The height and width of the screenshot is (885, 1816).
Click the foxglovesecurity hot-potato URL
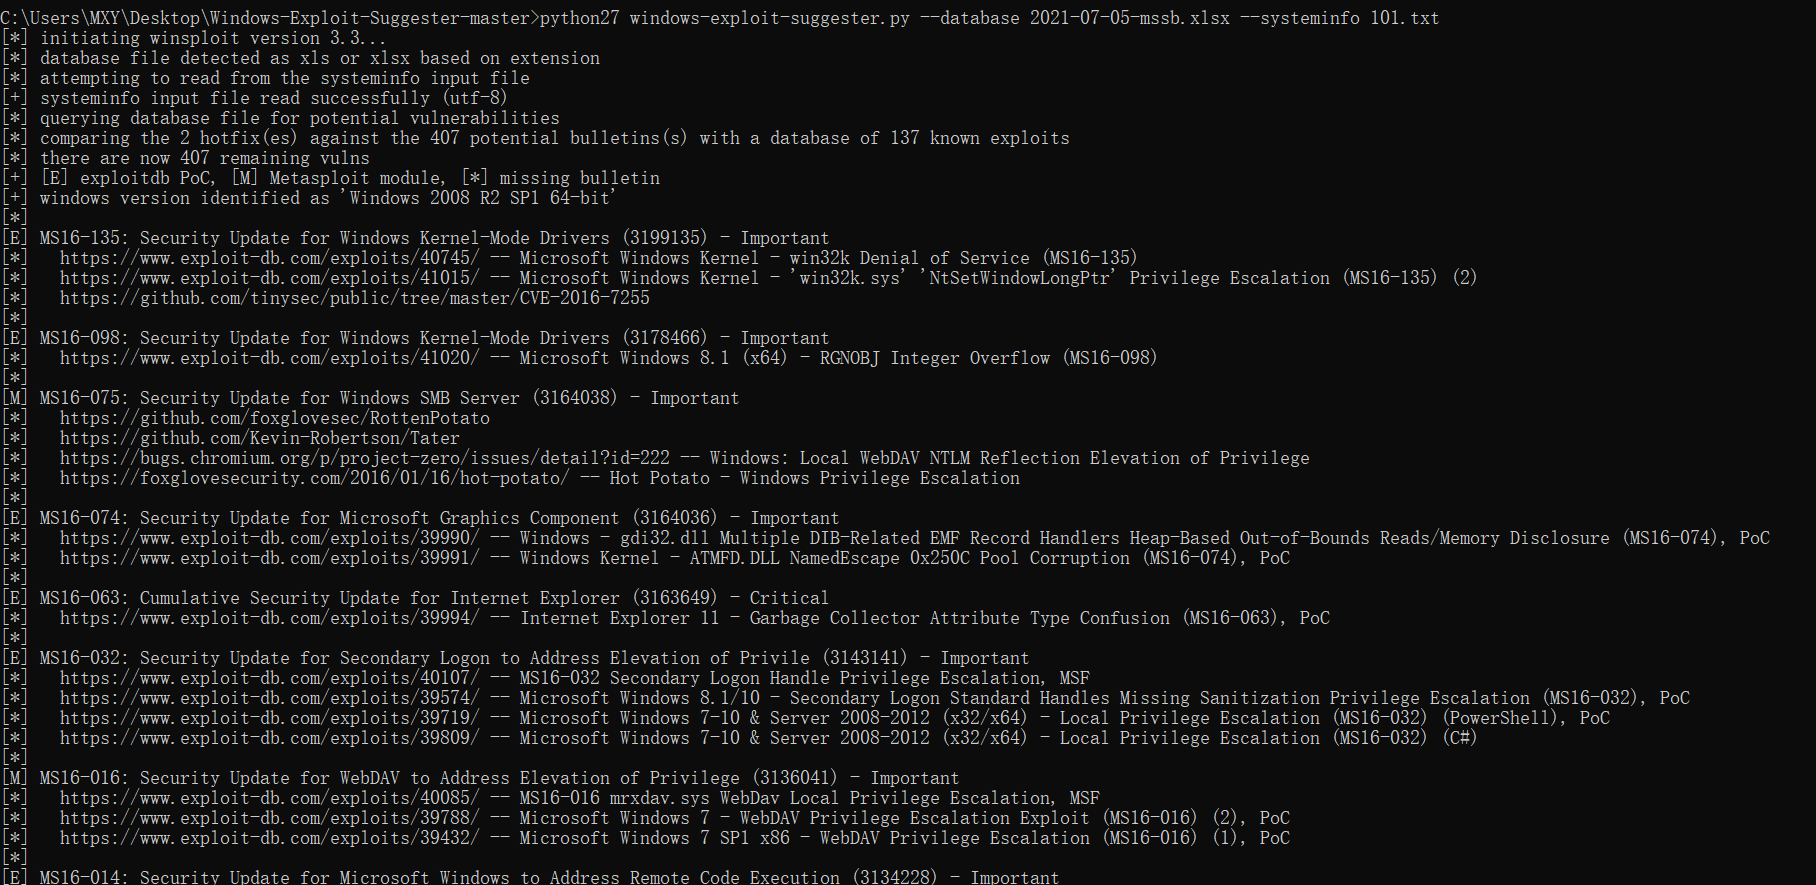315,478
